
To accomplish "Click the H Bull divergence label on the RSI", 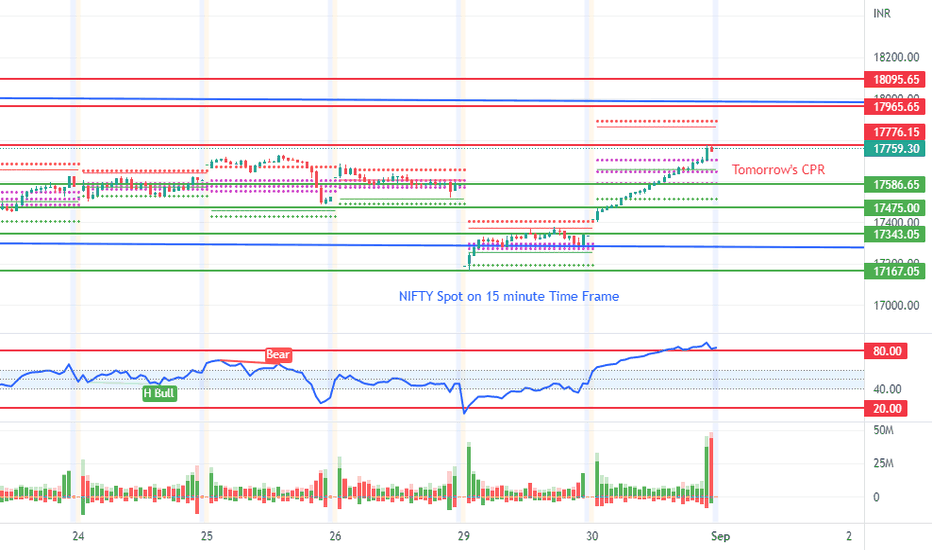I will click(x=159, y=394).
